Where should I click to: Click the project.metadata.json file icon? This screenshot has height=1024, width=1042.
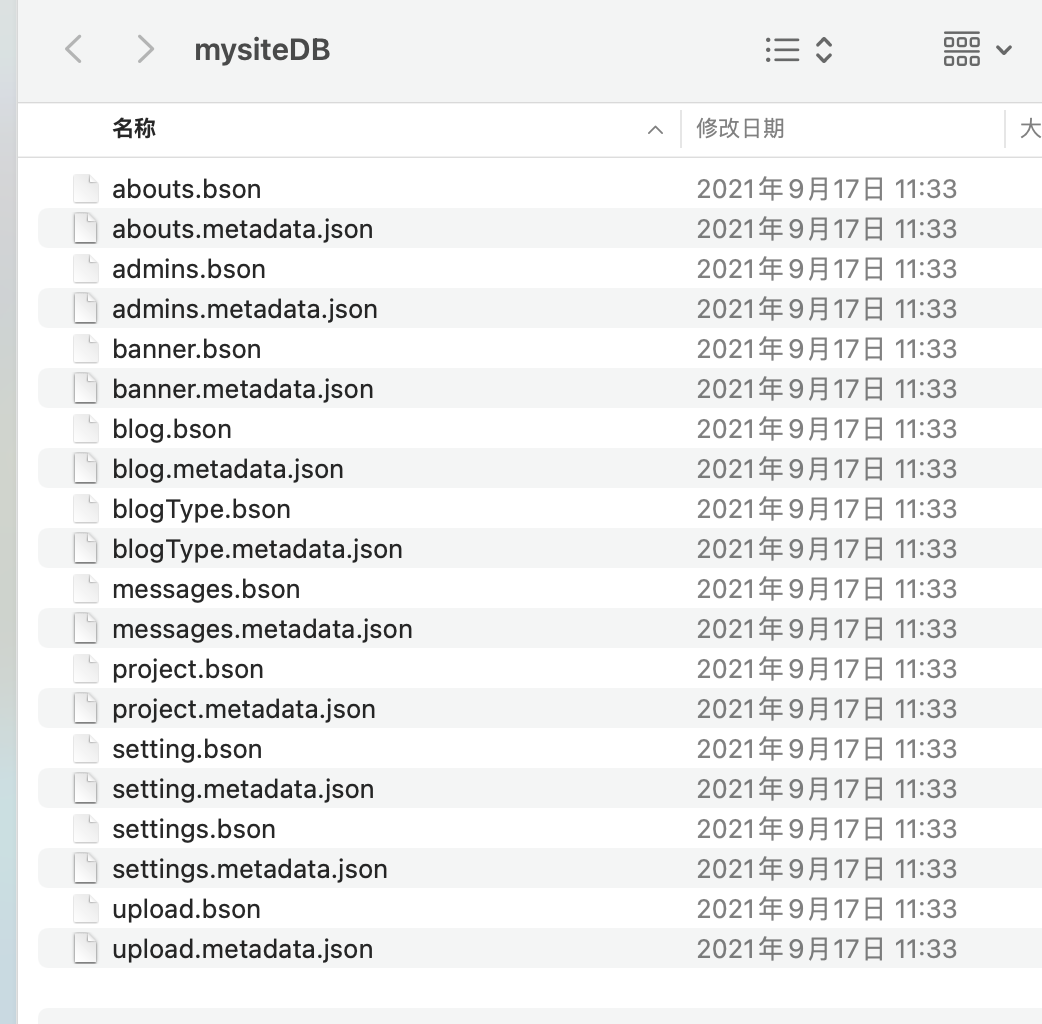(86, 709)
